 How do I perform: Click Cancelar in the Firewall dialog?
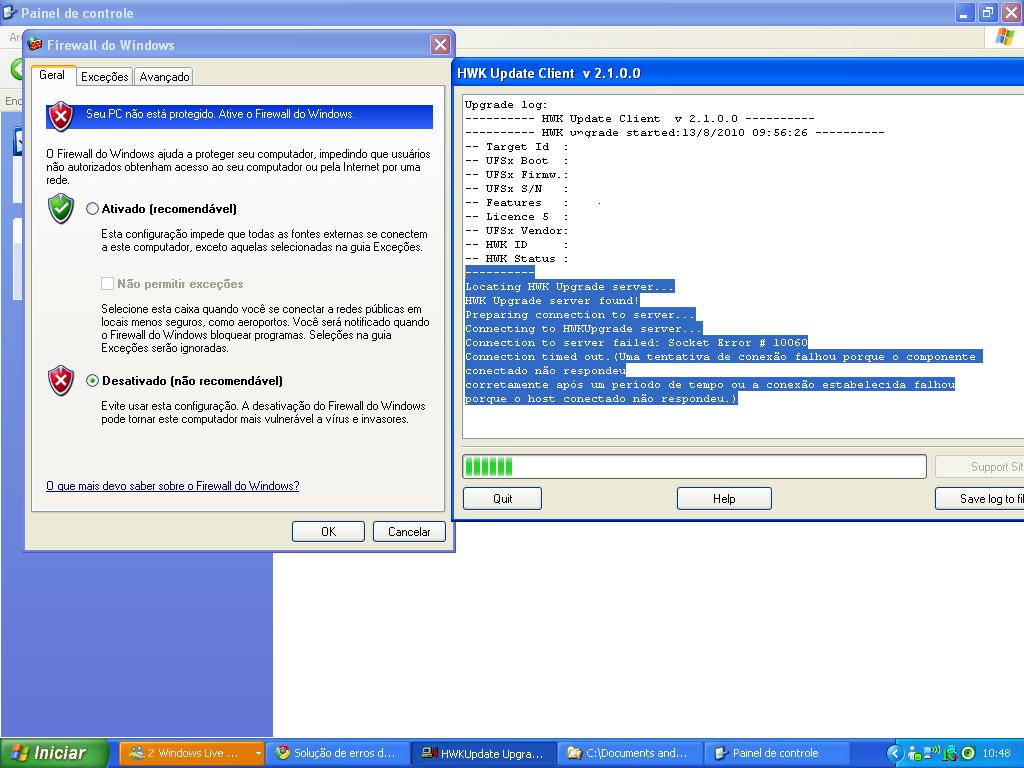pyautogui.click(x=409, y=532)
